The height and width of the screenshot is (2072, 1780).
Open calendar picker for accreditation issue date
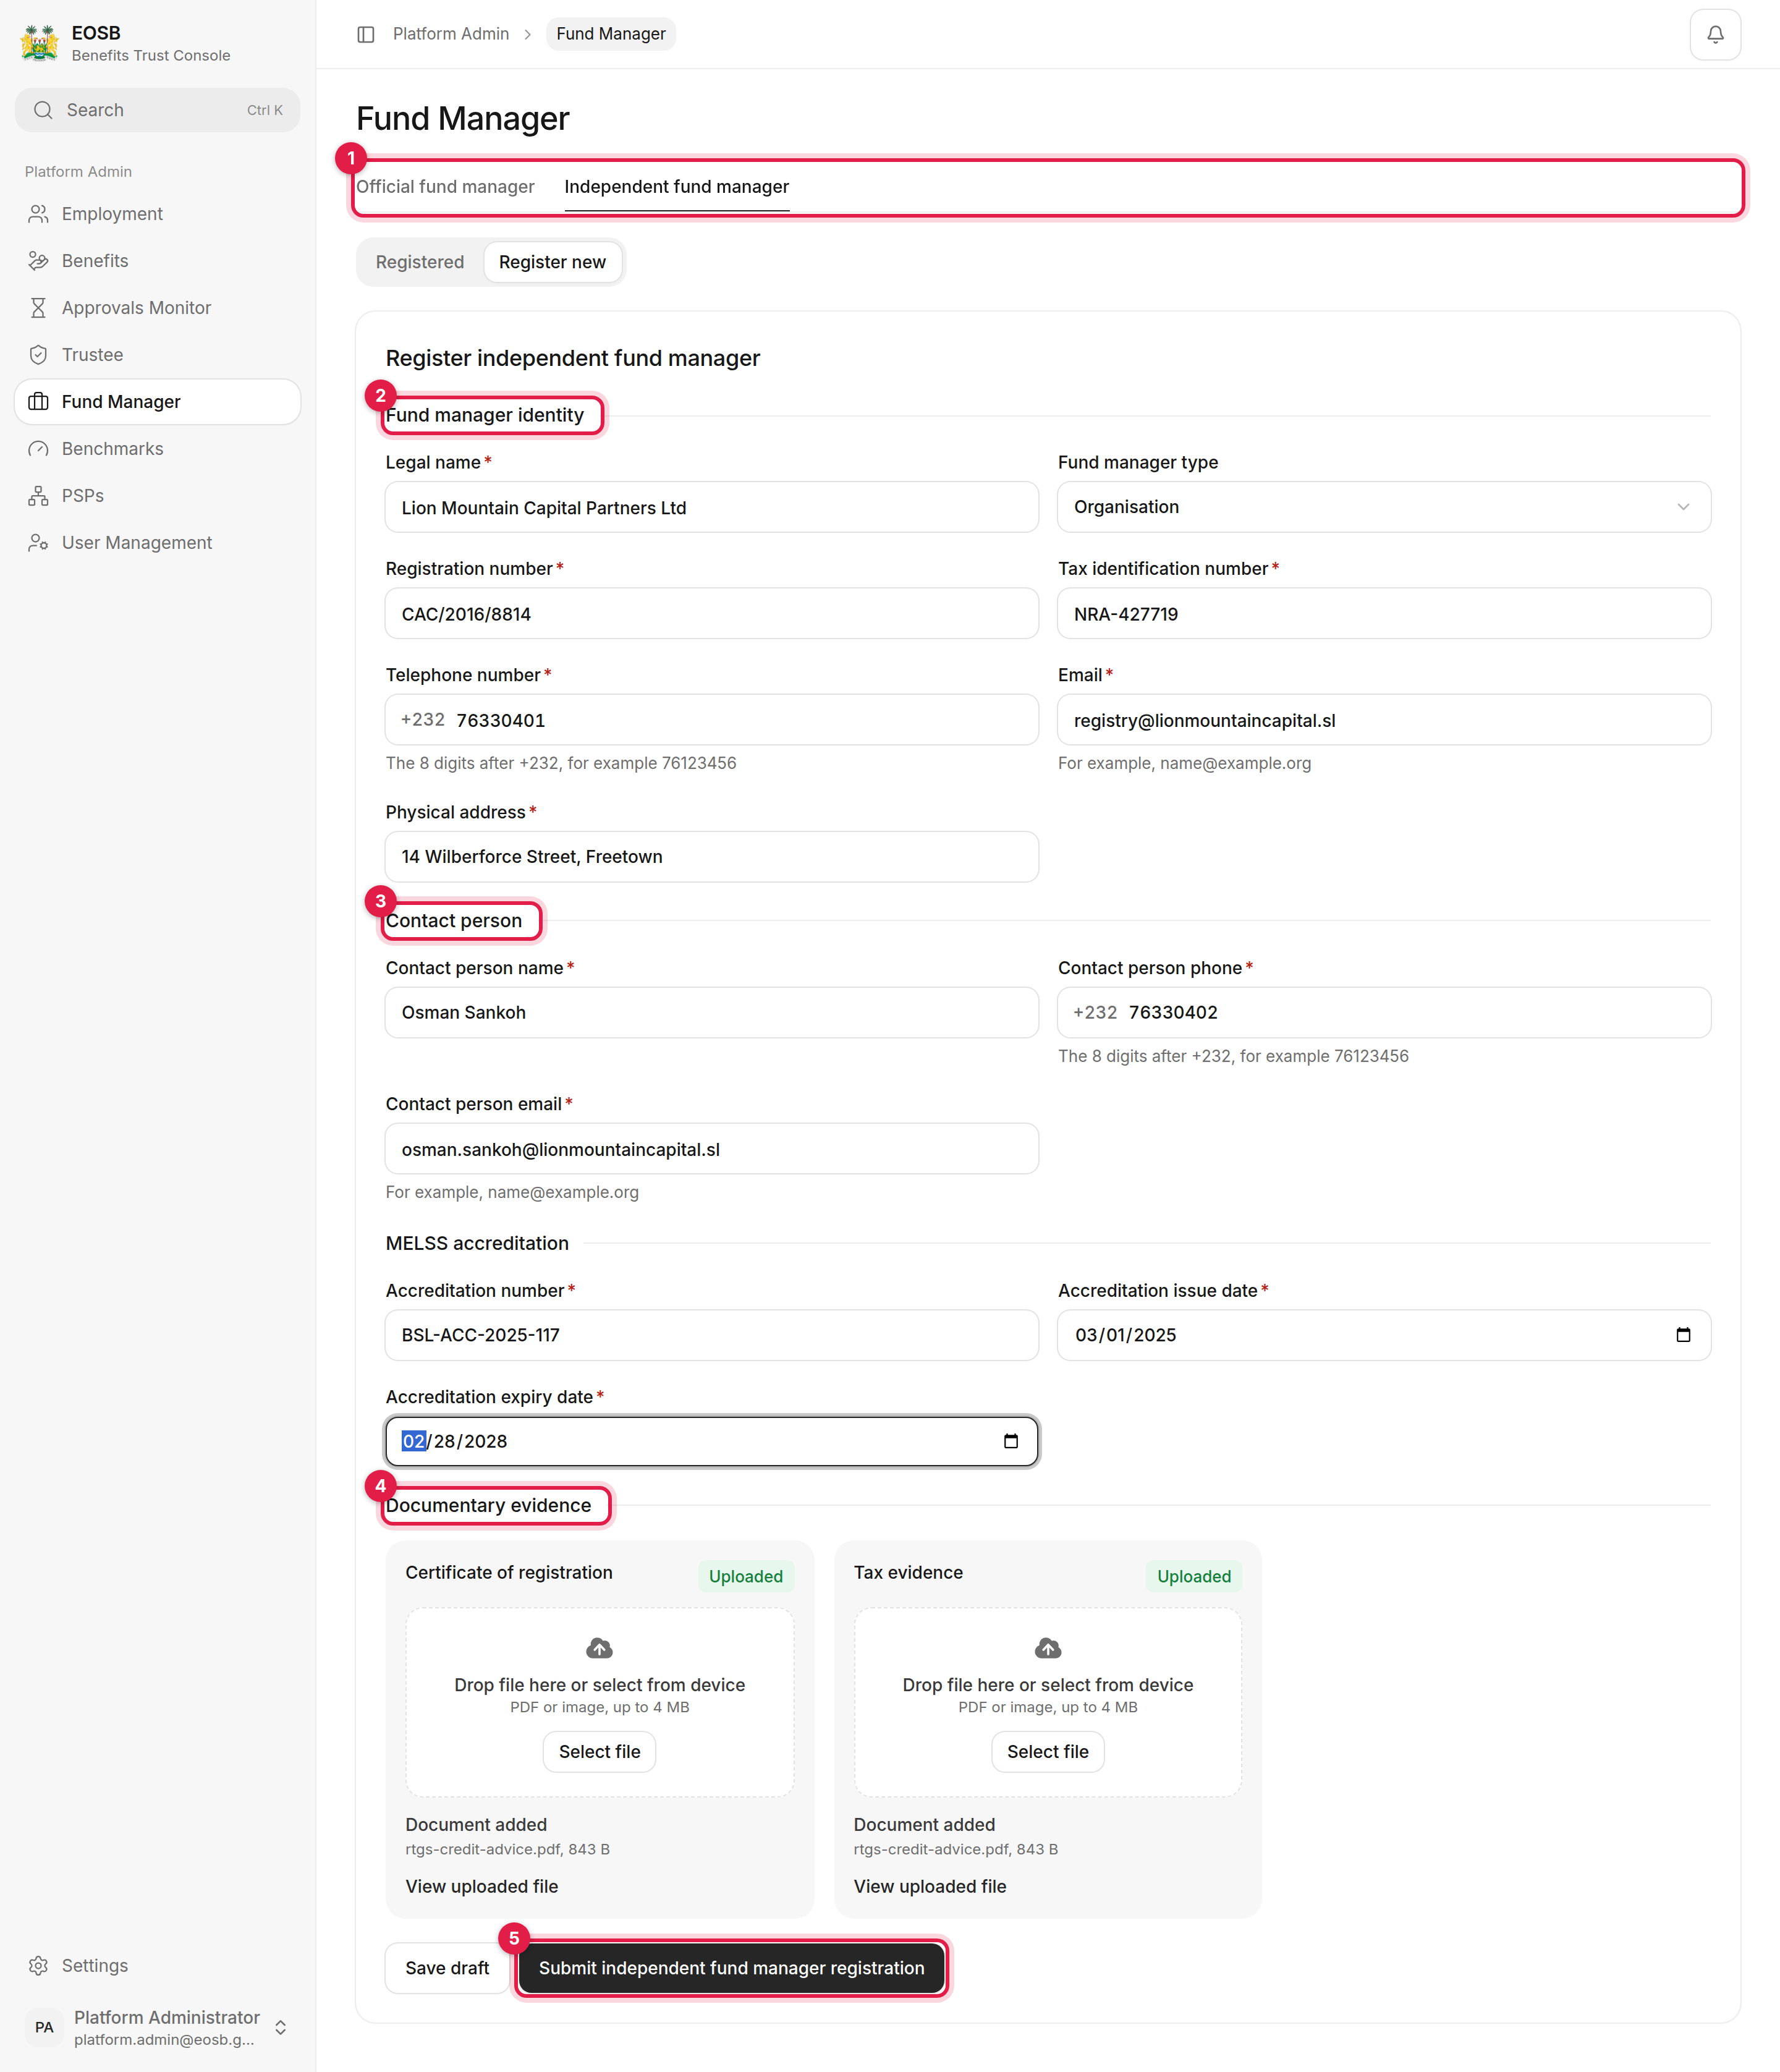click(1683, 1335)
